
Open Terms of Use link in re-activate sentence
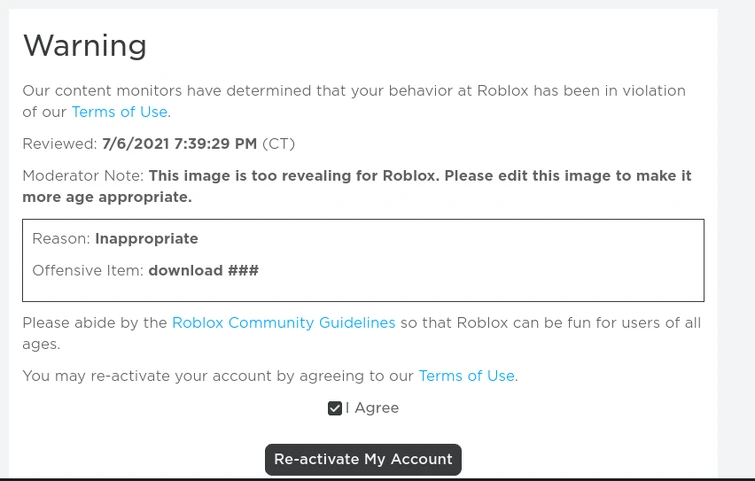pyautogui.click(x=466, y=376)
